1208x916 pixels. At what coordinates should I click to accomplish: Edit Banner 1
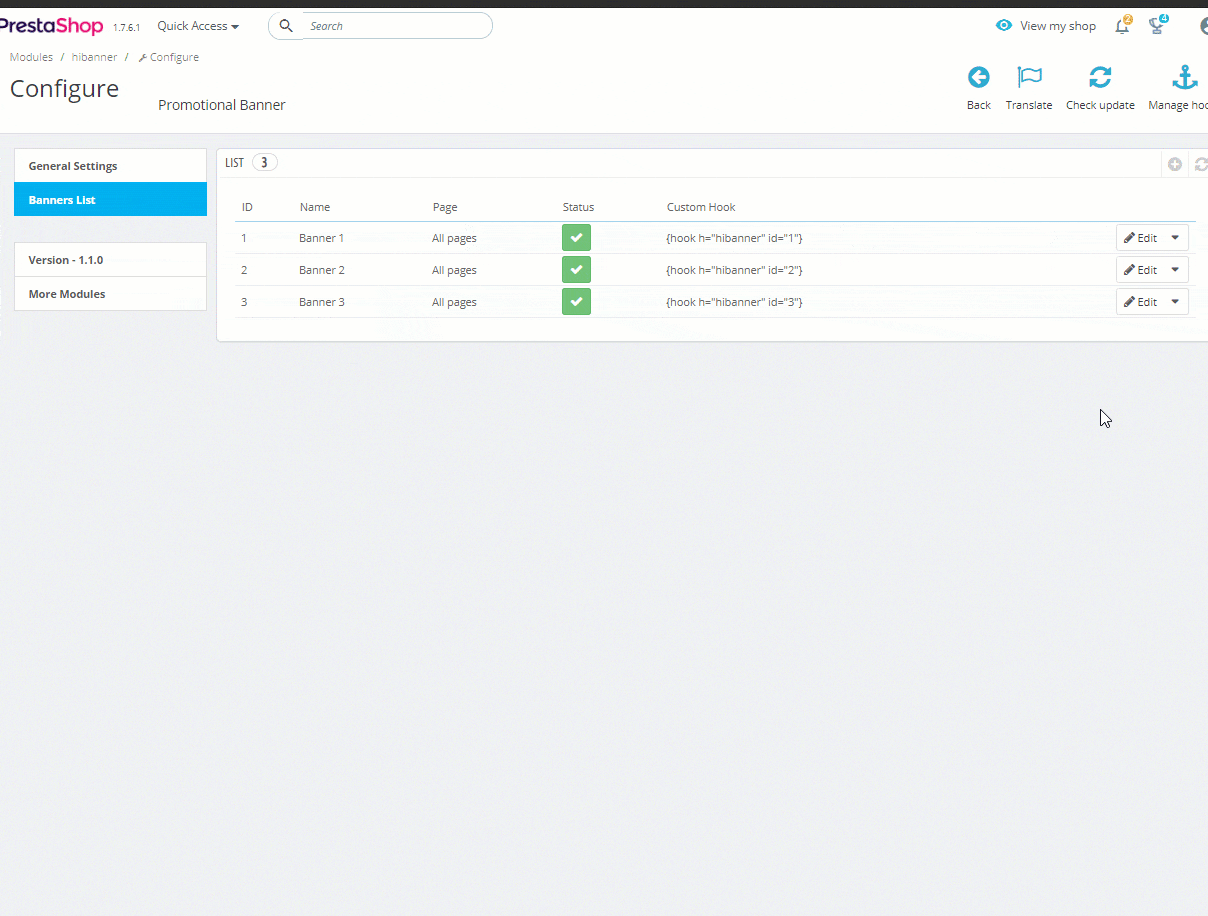point(1140,238)
